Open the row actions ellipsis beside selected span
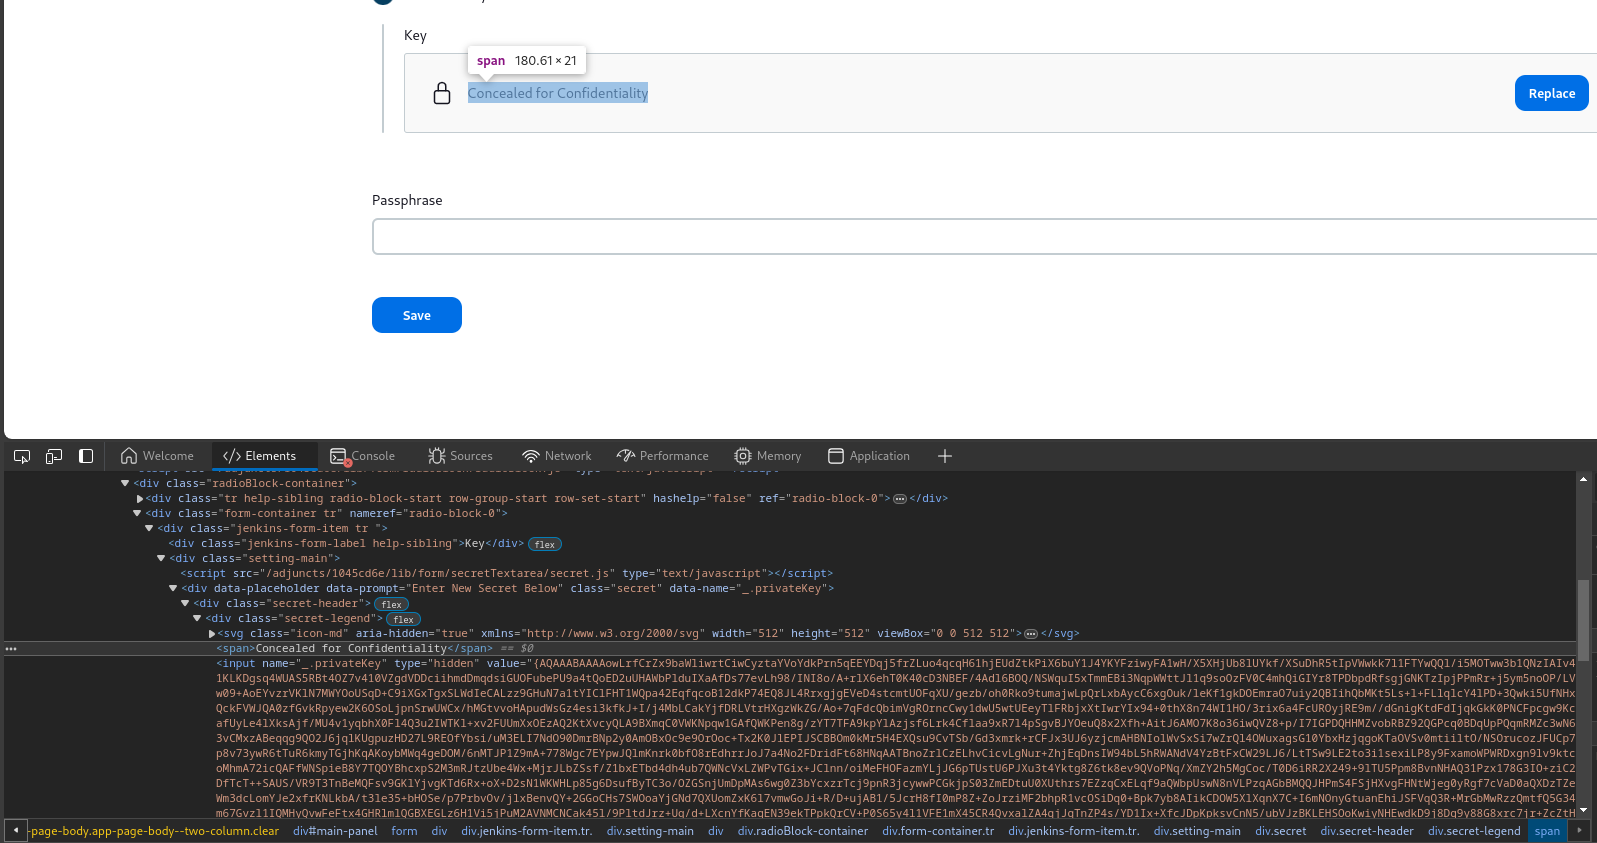The image size is (1597, 843). pos(11,648)
